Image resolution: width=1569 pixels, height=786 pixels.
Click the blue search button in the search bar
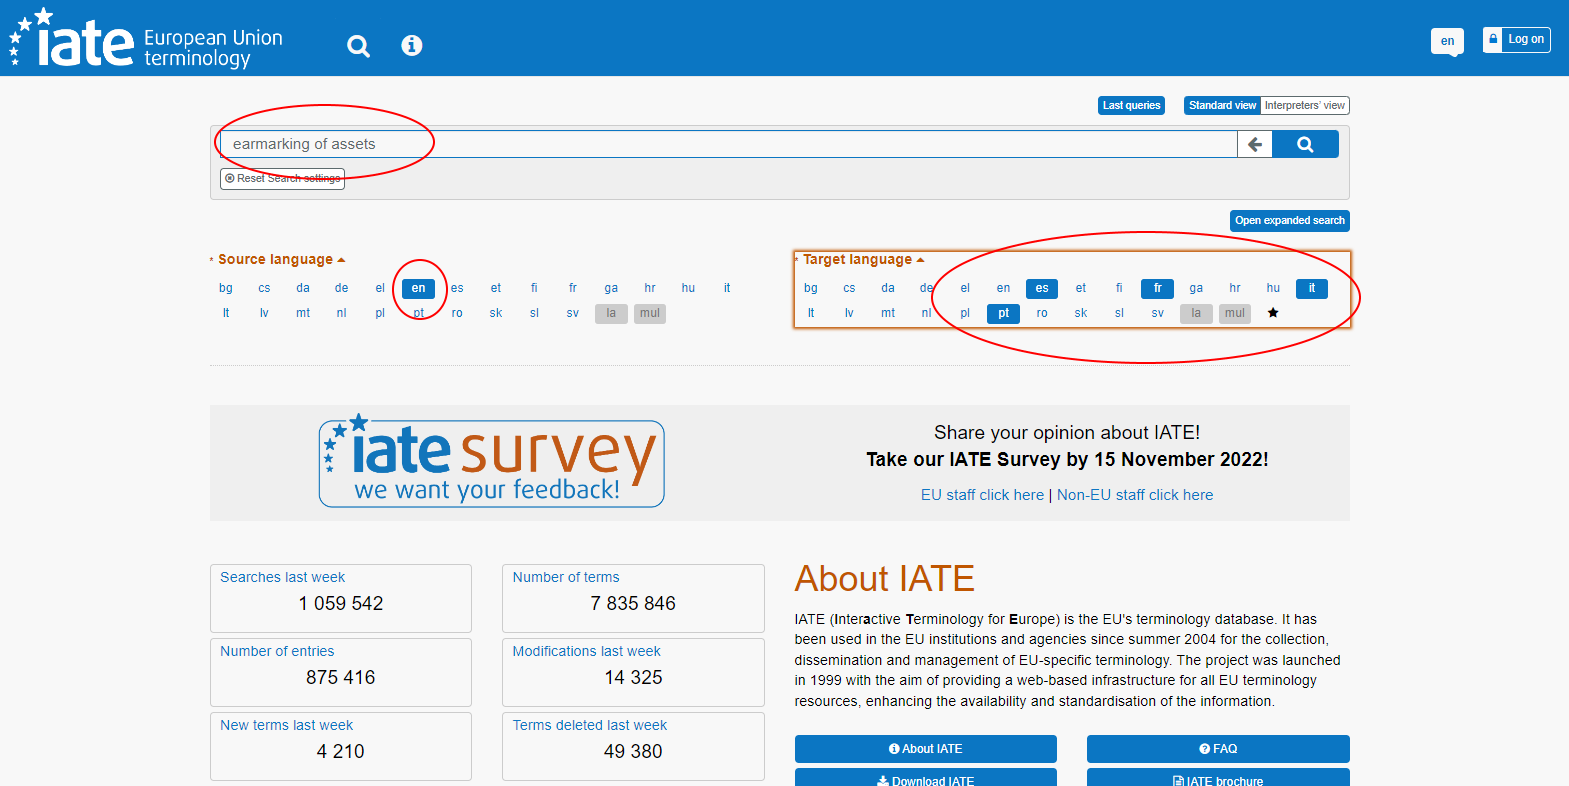[x=1305, y=144]
